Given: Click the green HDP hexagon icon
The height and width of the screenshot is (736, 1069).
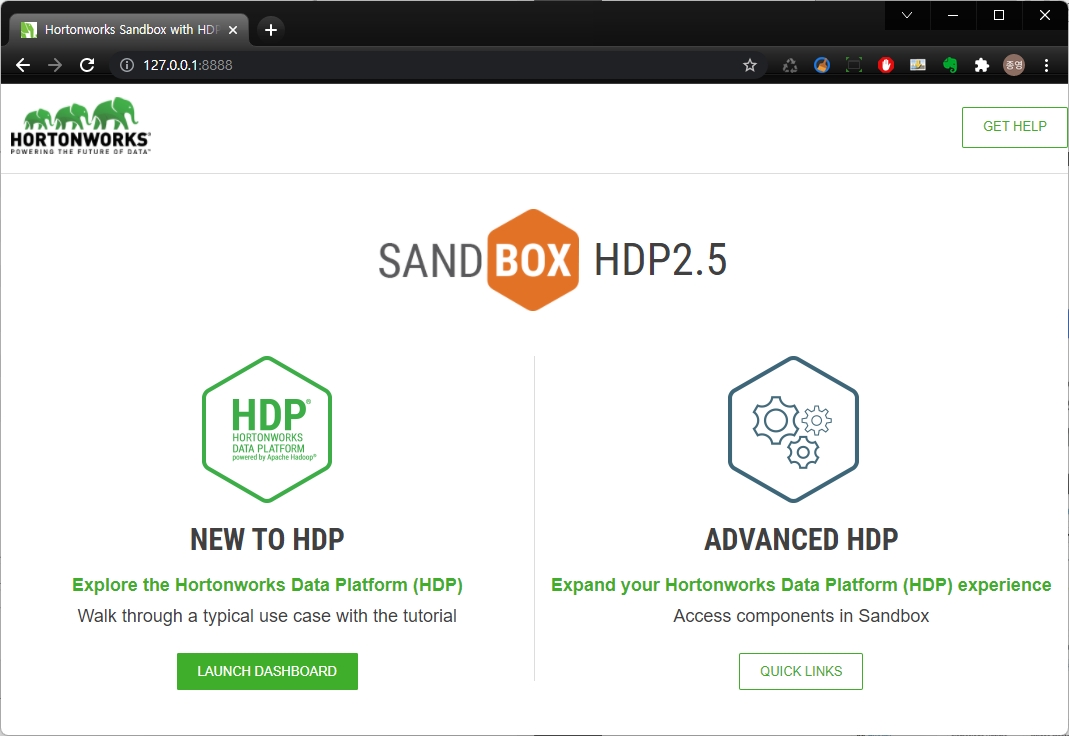Looking at the screenshot, I should (x=267, y=429).
